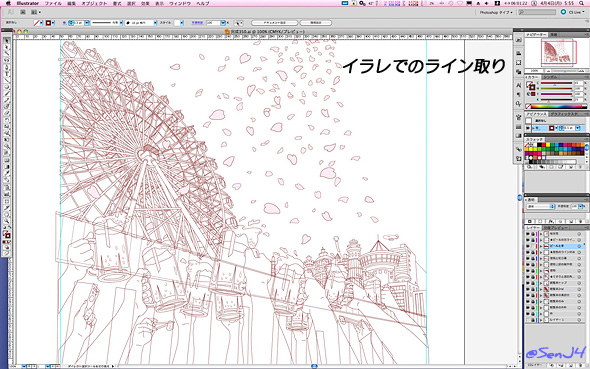Select the Direct Selection tool
This screenshot has height=369, width=590.
[x=6, y=47]
